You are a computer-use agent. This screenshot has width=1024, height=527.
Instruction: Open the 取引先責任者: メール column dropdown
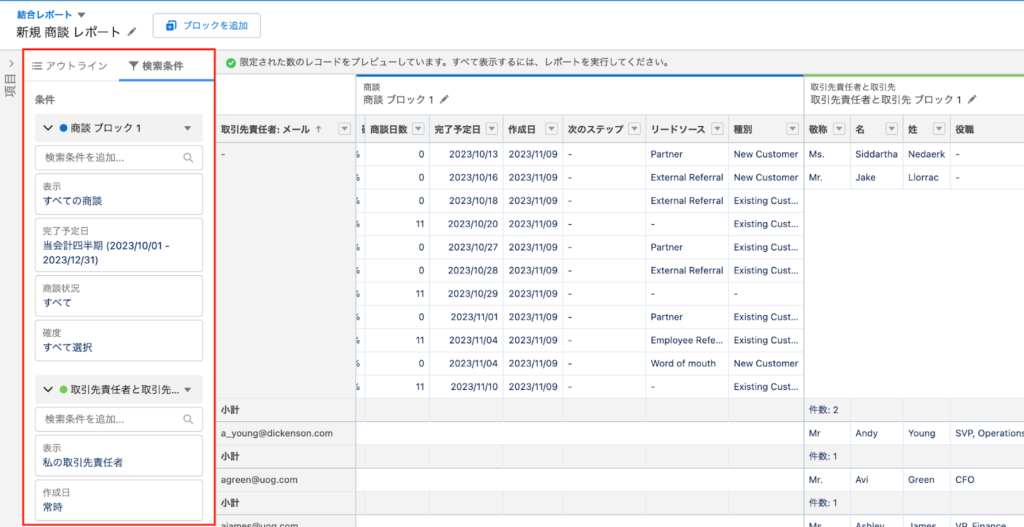point(345,129)
